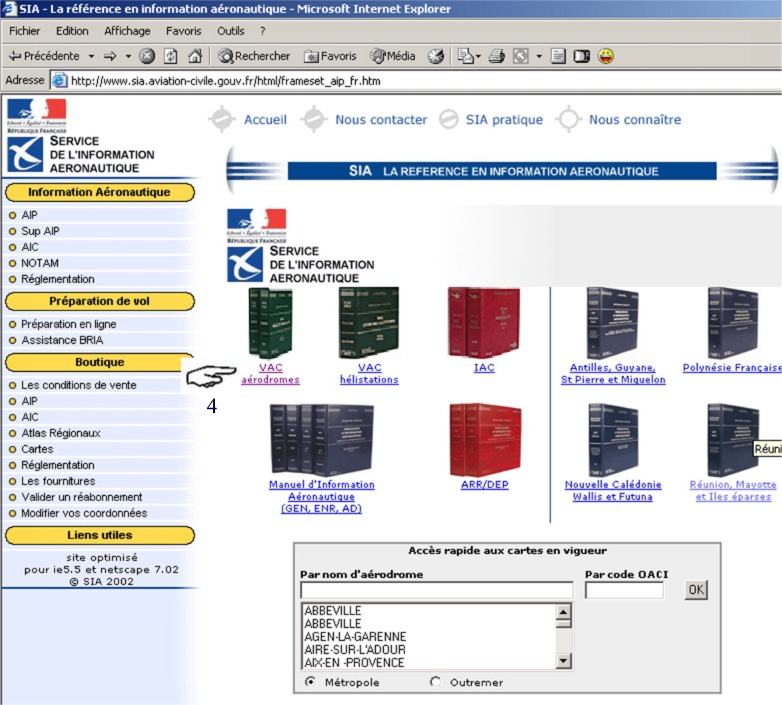Viewport: 782px width, 705px height.
Task: Click the Liens utiles yellow header
Action: tap(99, 535)
